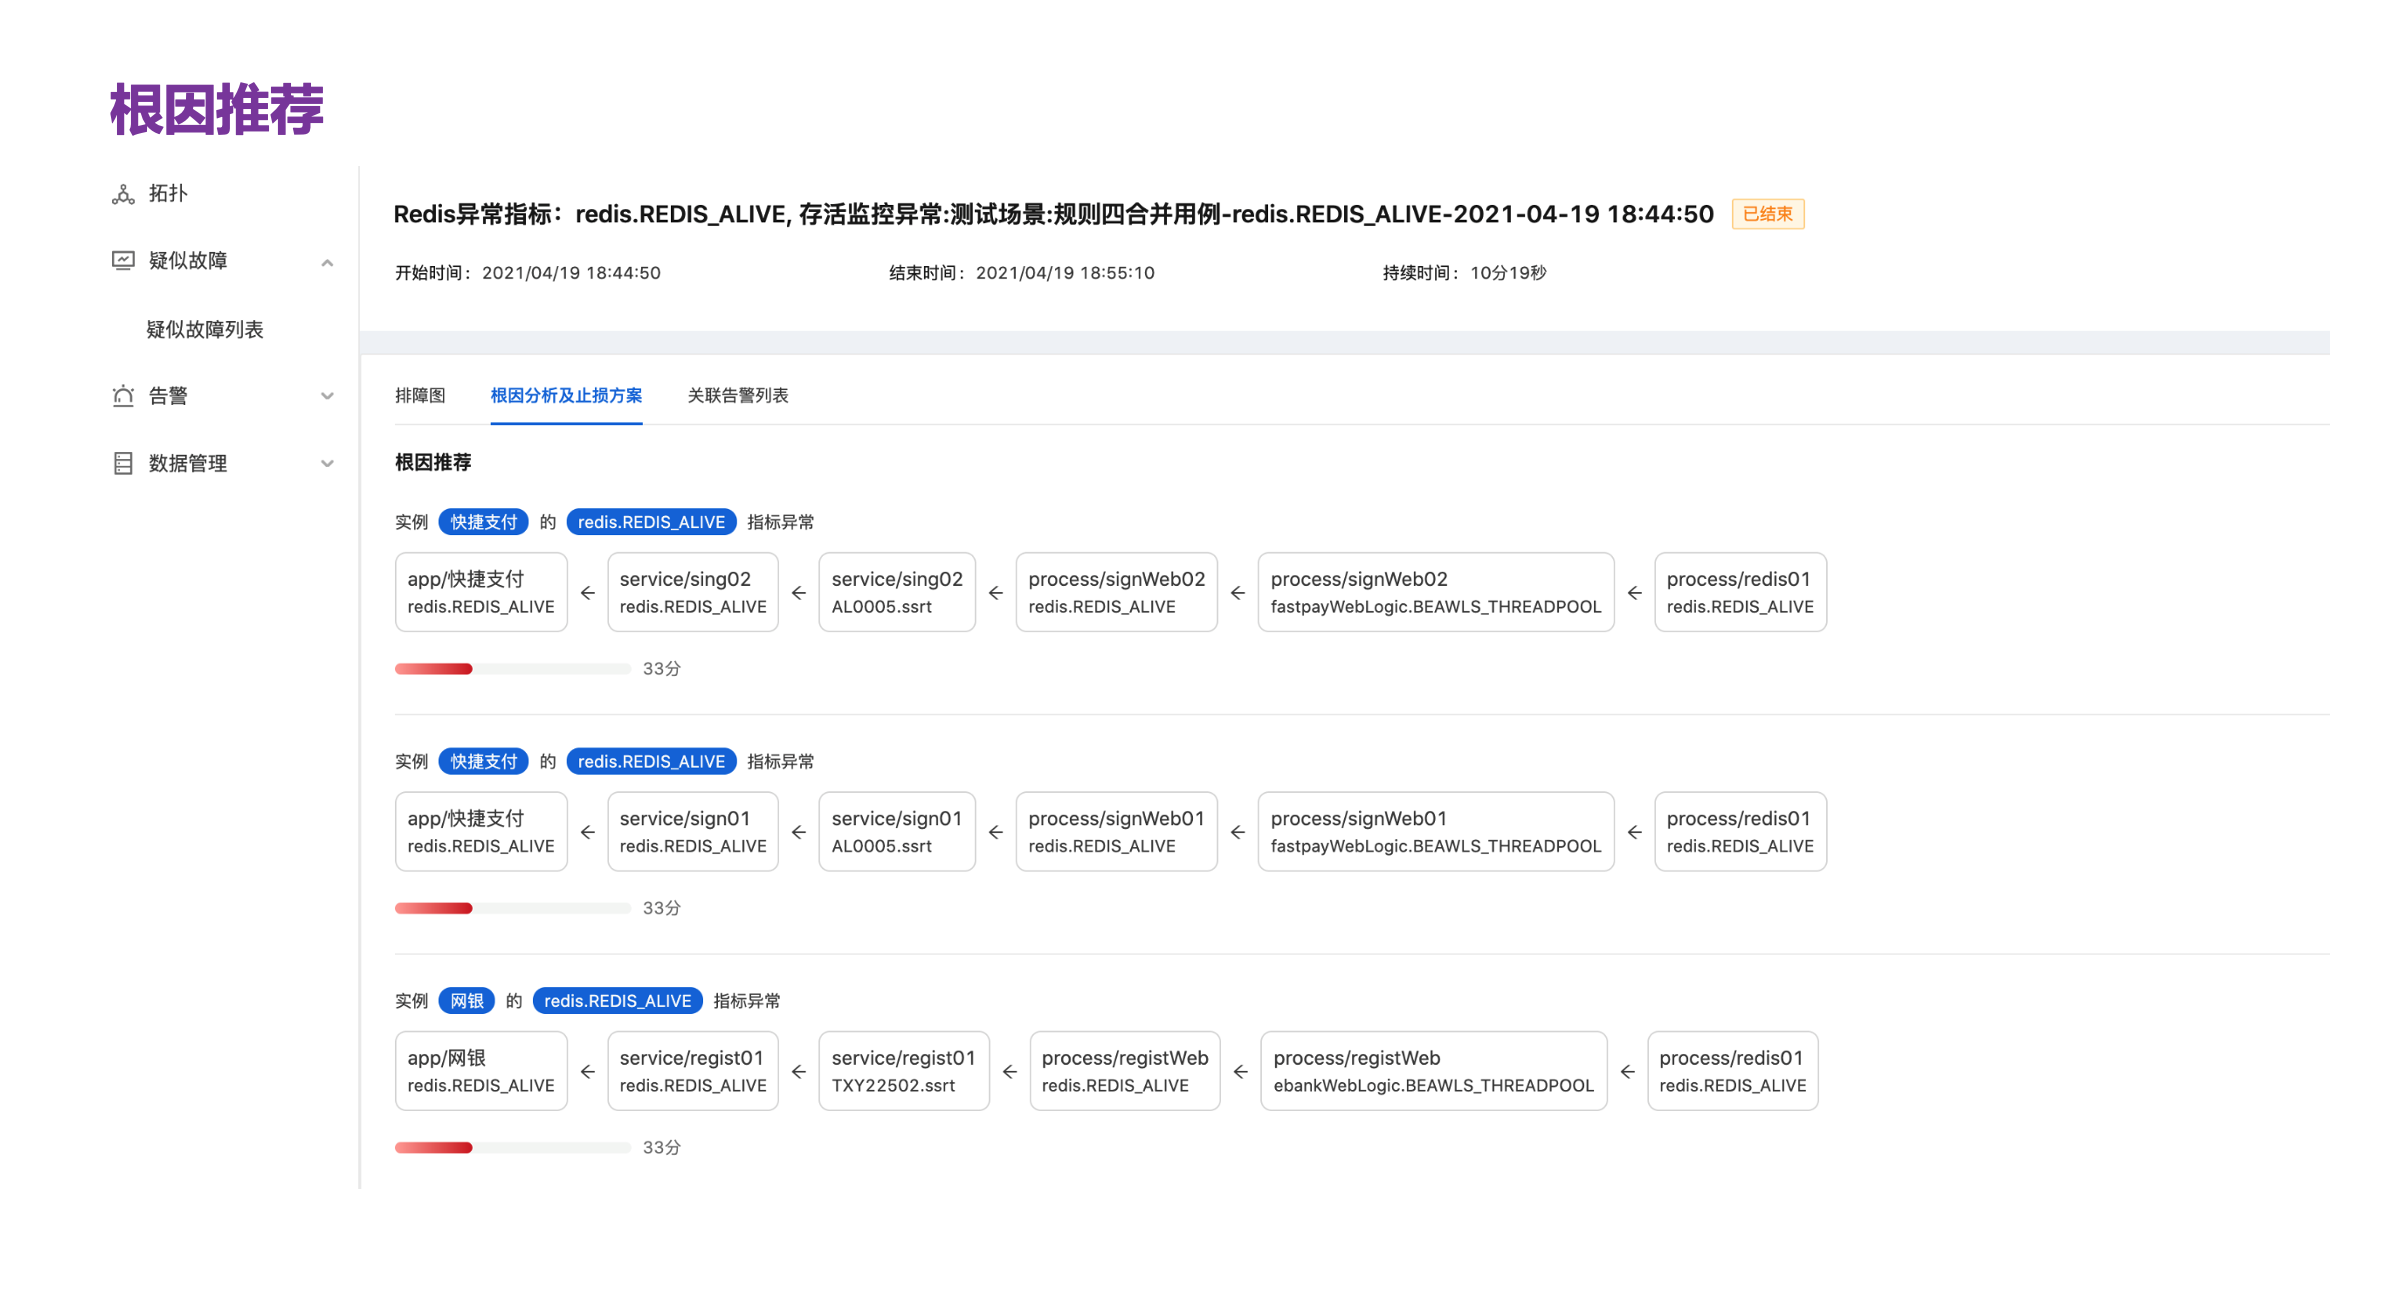Open 疑似故障列表 submenu item
2388x1290 pixels.
tap(205, 329)
